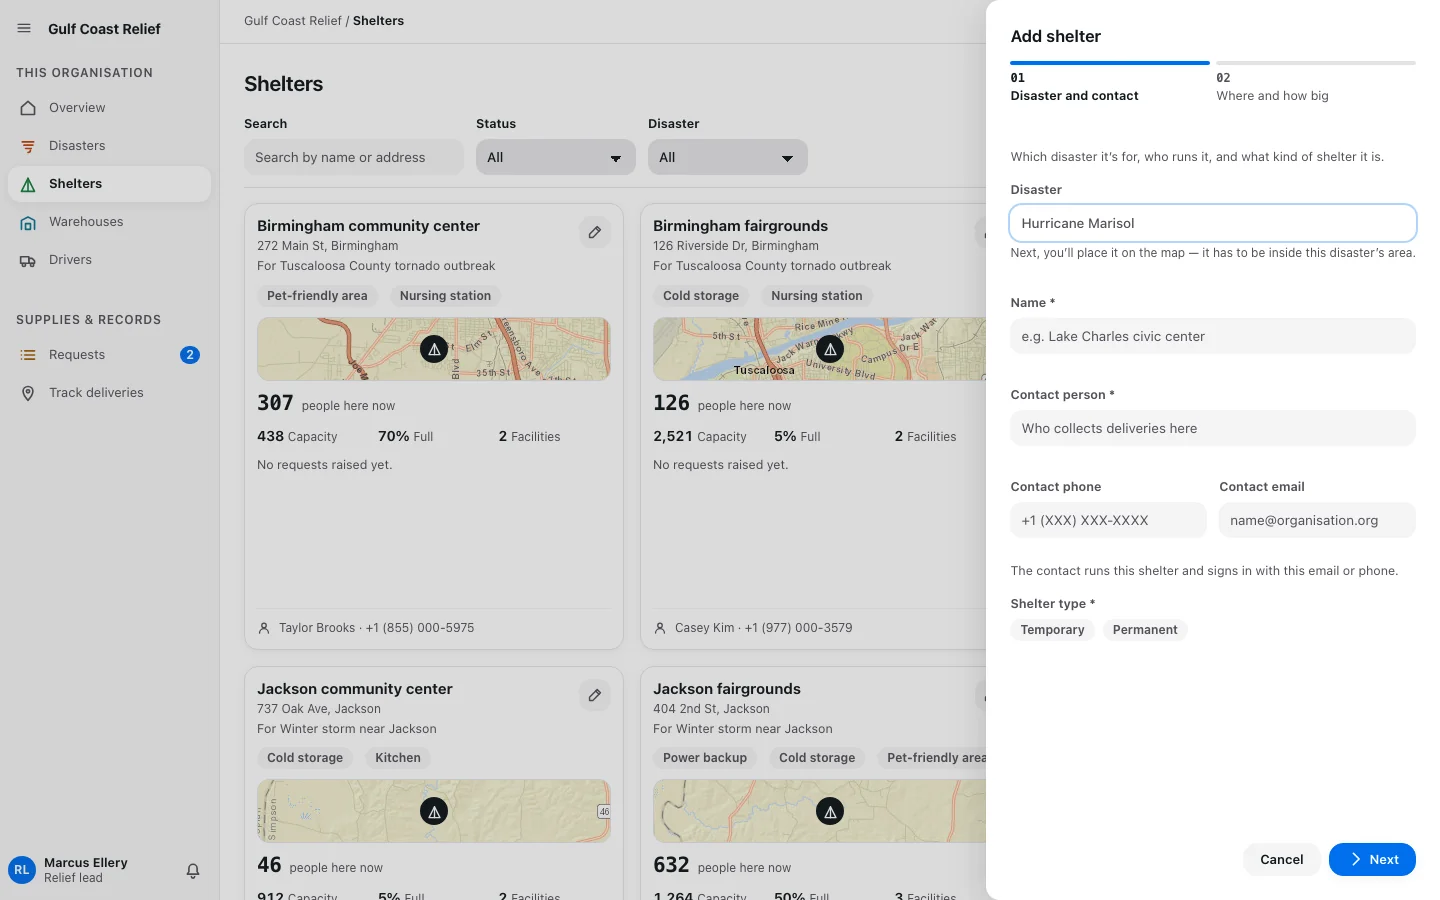Open Disasters in the sidebar
This screenshot has height=900, width=1440.
110,146
